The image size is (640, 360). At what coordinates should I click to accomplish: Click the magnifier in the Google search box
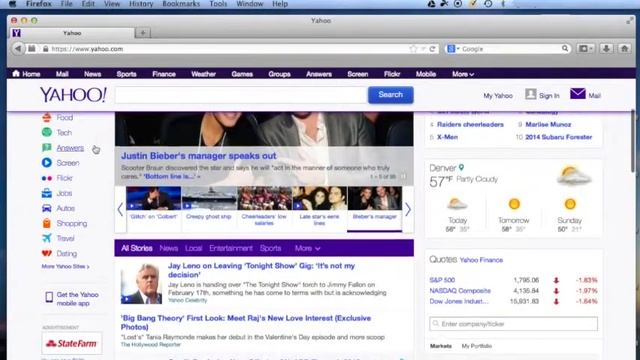click(x=564, y=49)
